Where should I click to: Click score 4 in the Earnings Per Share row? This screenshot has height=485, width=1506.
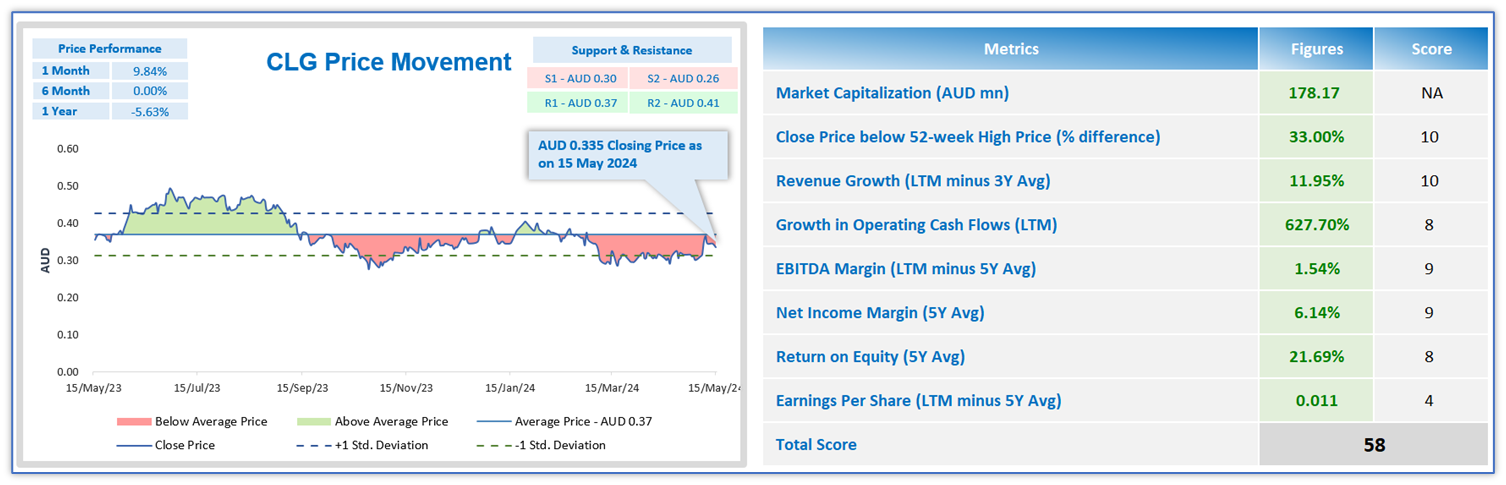coord(1430,401)
